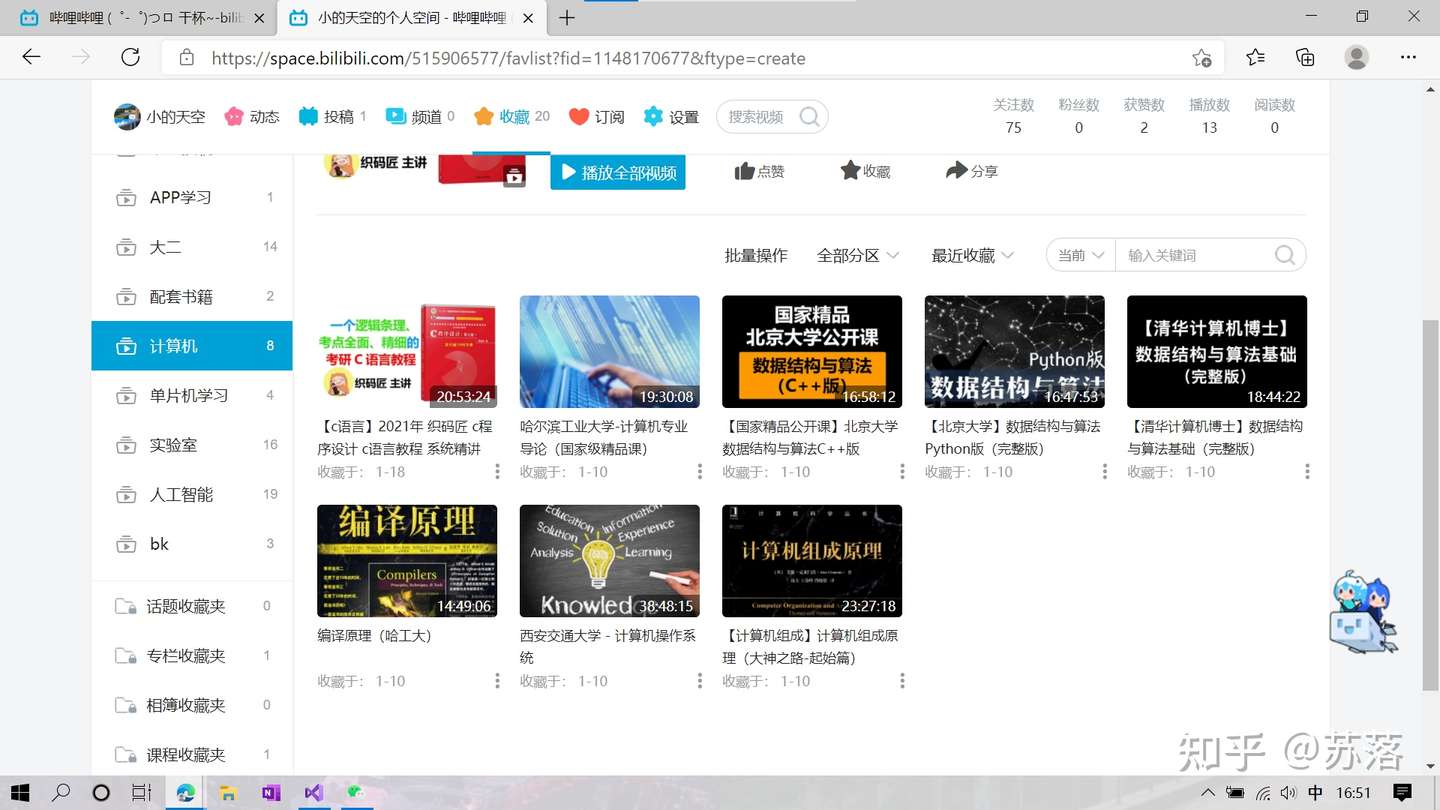Switch to the 订阅 tab
The width and height of the screenshot is (1440, 810).
596,117
